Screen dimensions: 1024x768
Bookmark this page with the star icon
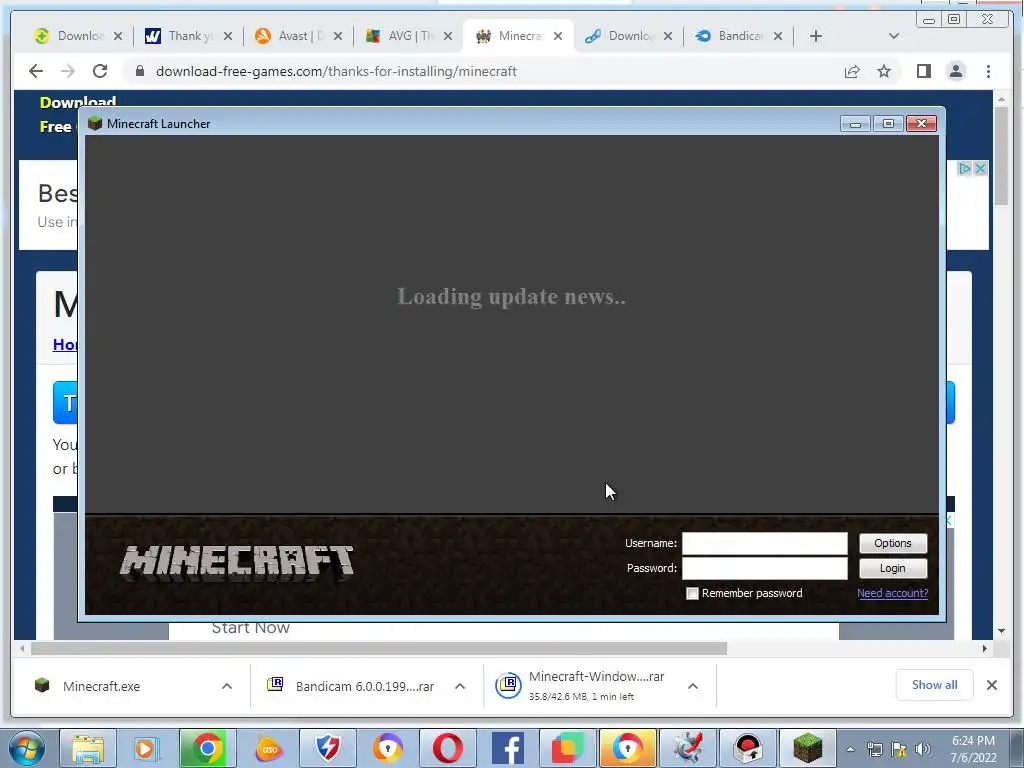(x=884, y=71)
